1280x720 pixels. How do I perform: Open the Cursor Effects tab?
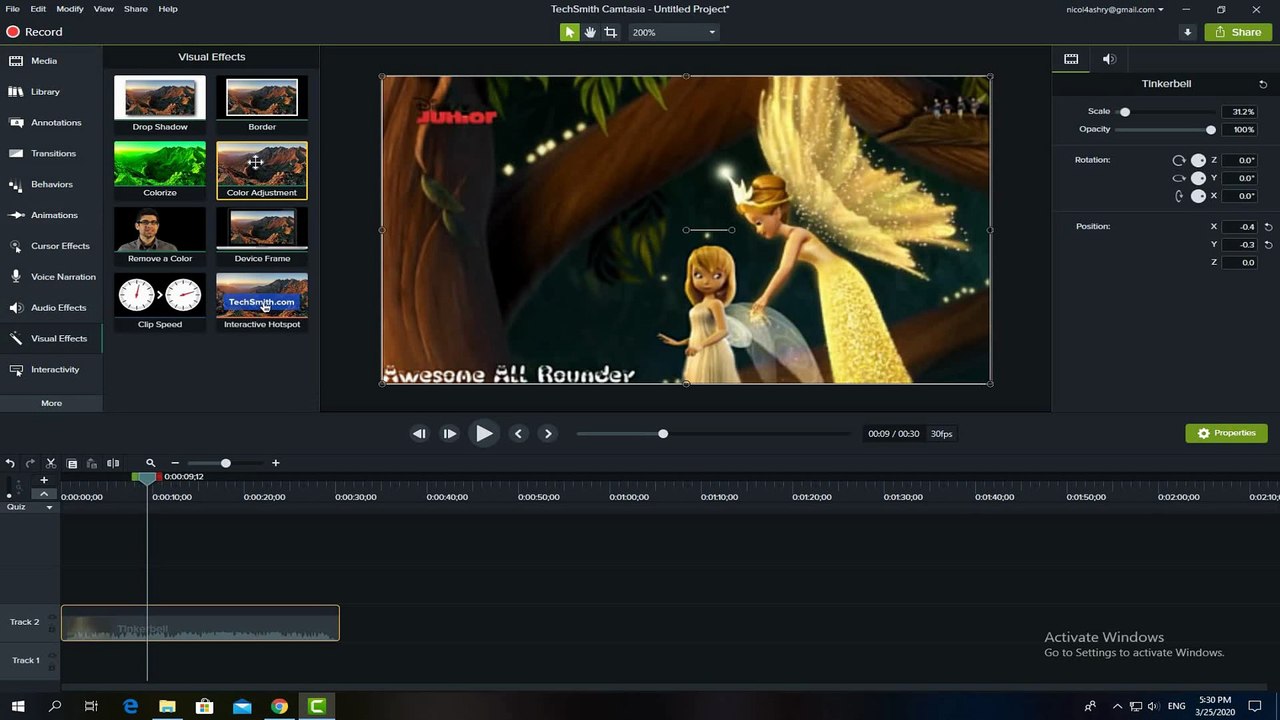51,246
